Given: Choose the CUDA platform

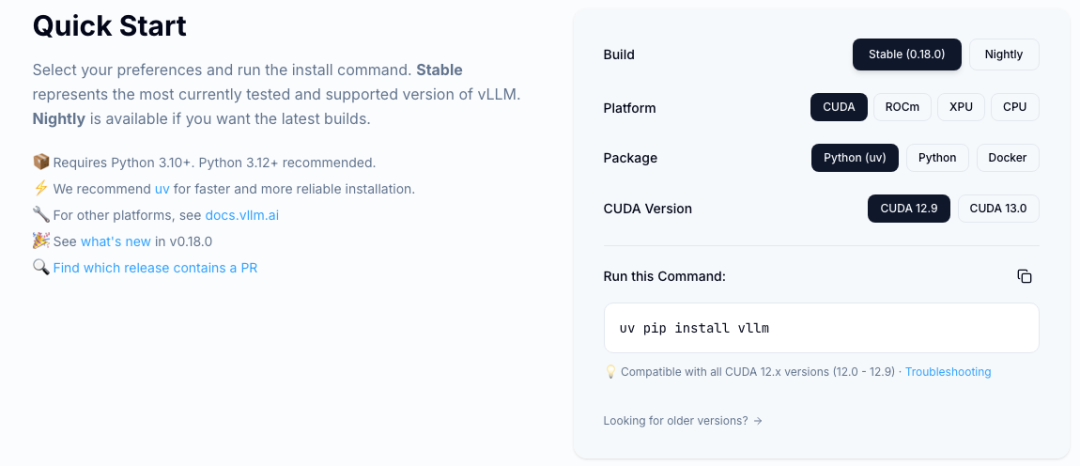Looking at the screenshot, I should click(839, 107).
